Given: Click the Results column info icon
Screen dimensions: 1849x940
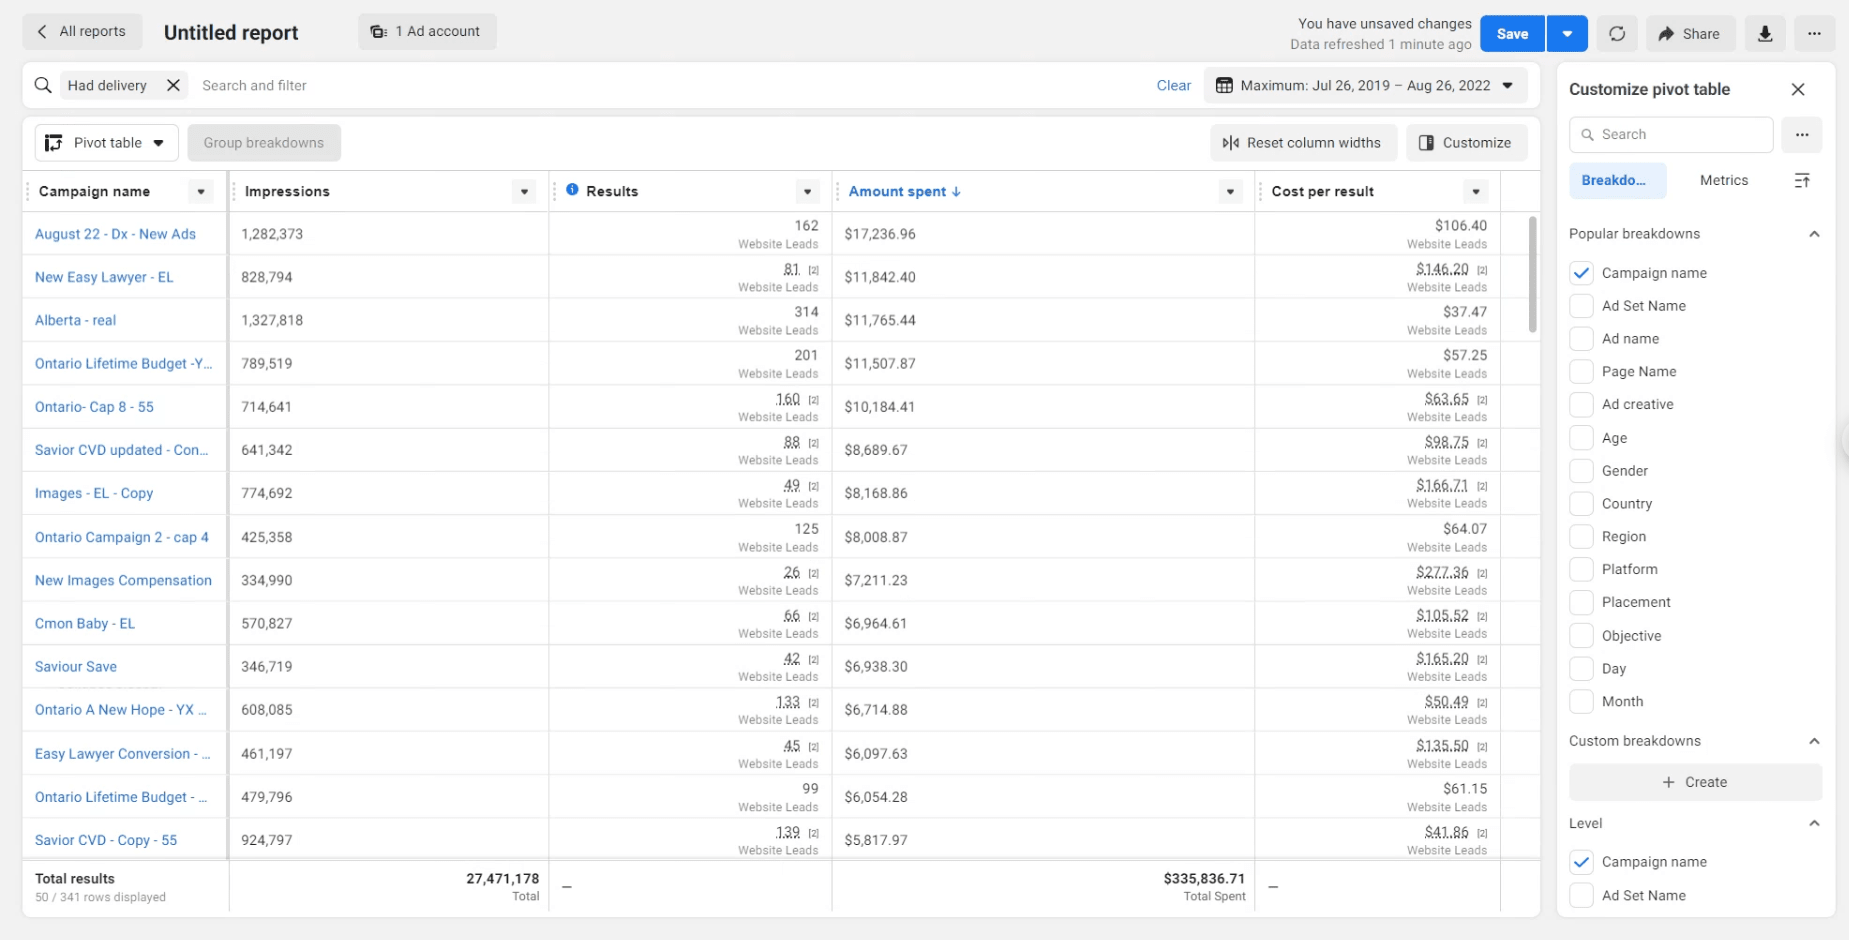Looking at the screenshot, I should pyautogui.click(x=572, y=190).
